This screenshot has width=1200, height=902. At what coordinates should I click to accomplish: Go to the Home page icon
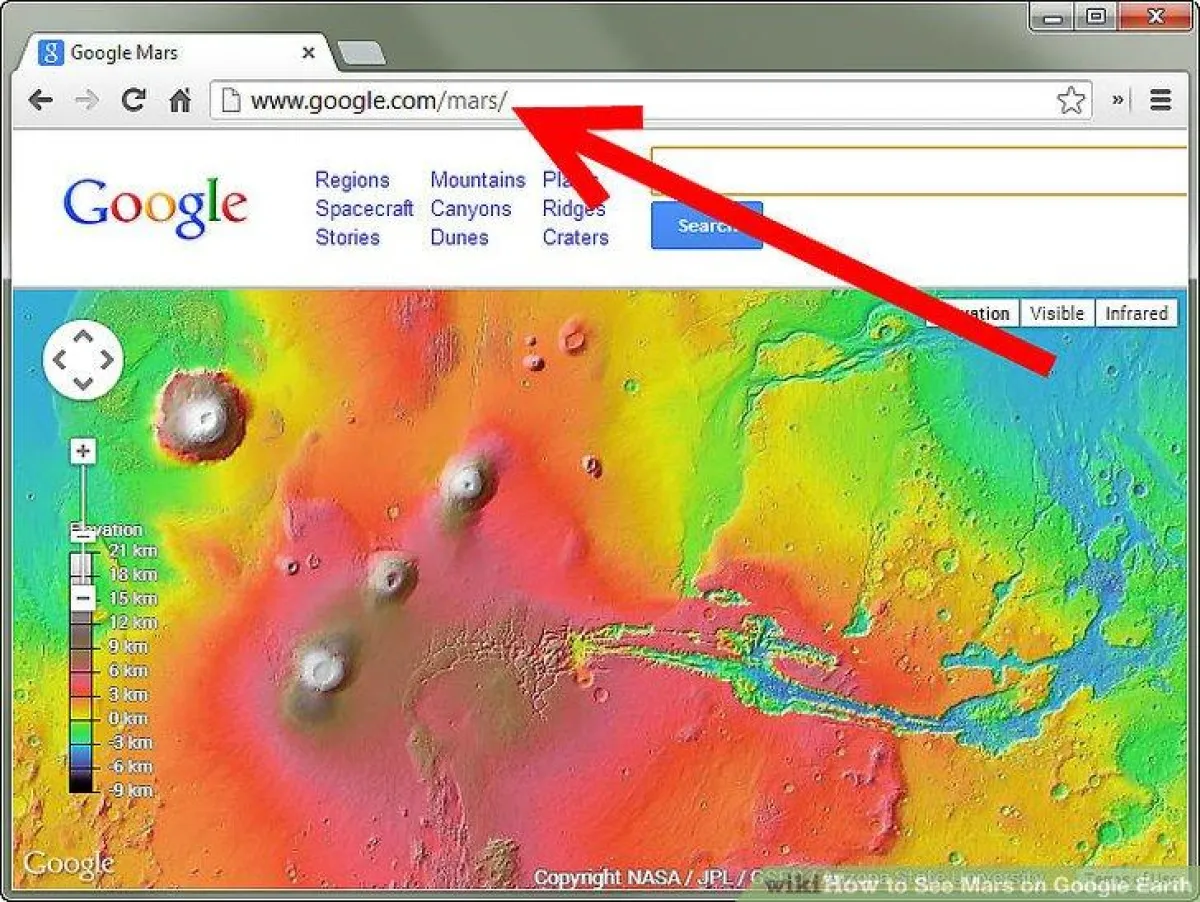180,100
